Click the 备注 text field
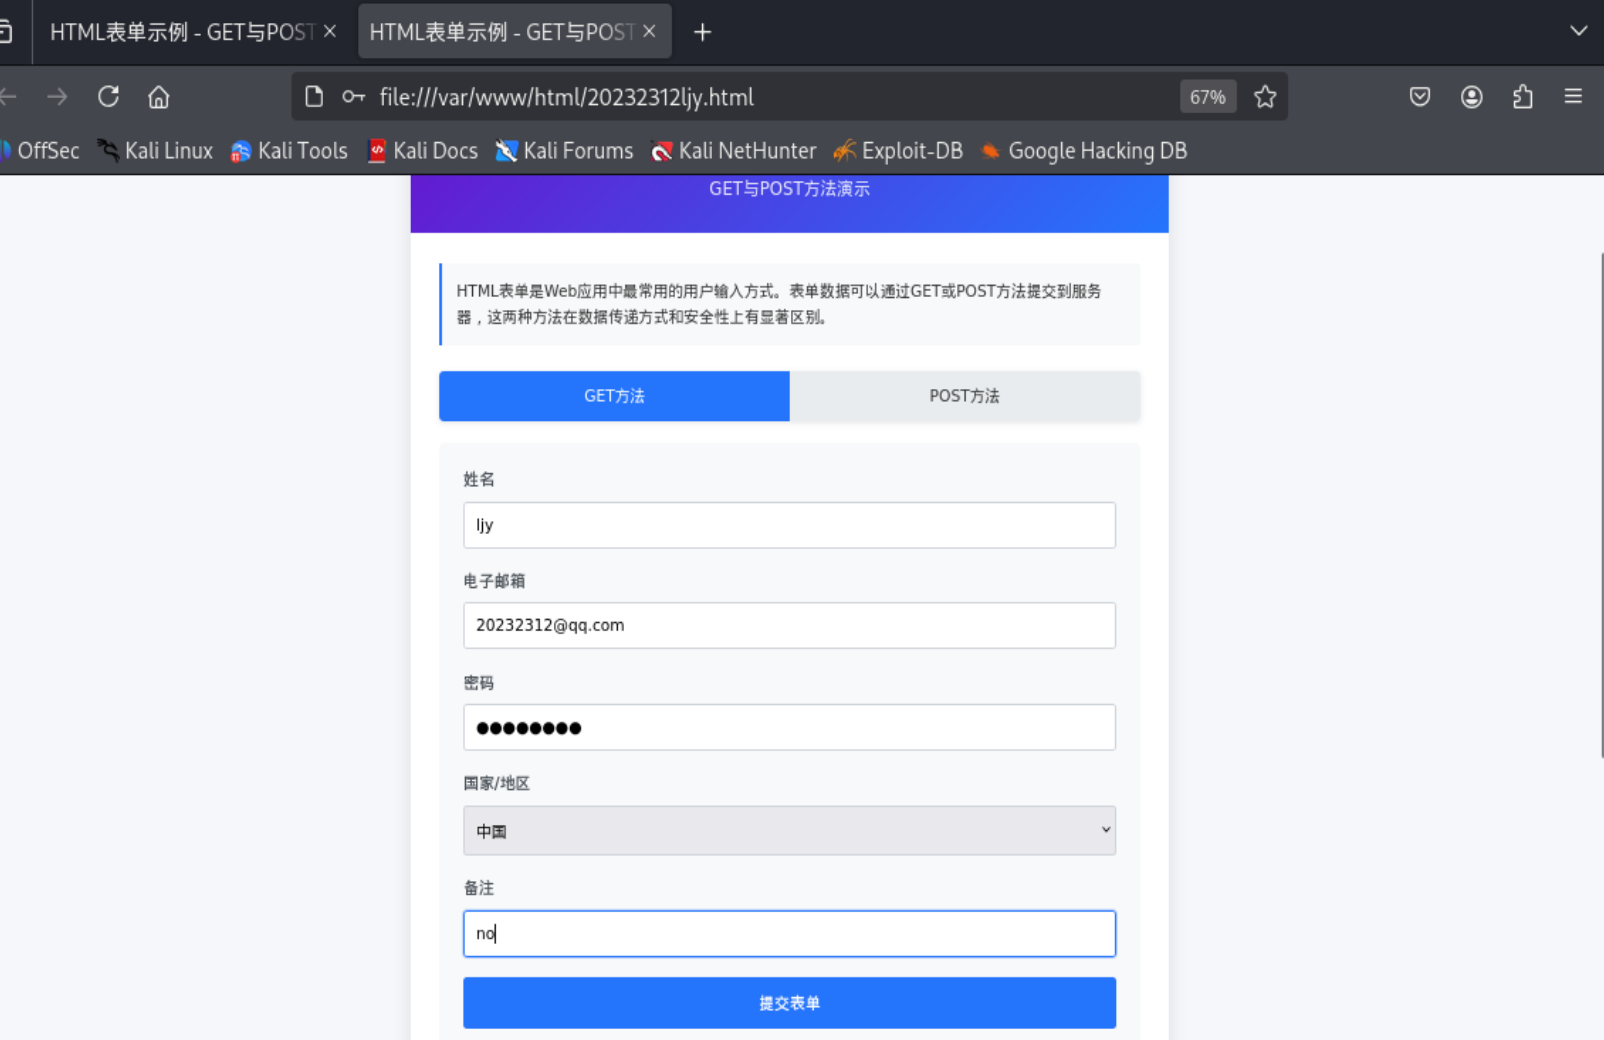Image resolution: width=1604 pixels, height=1040 pixels. click(789, 933)
